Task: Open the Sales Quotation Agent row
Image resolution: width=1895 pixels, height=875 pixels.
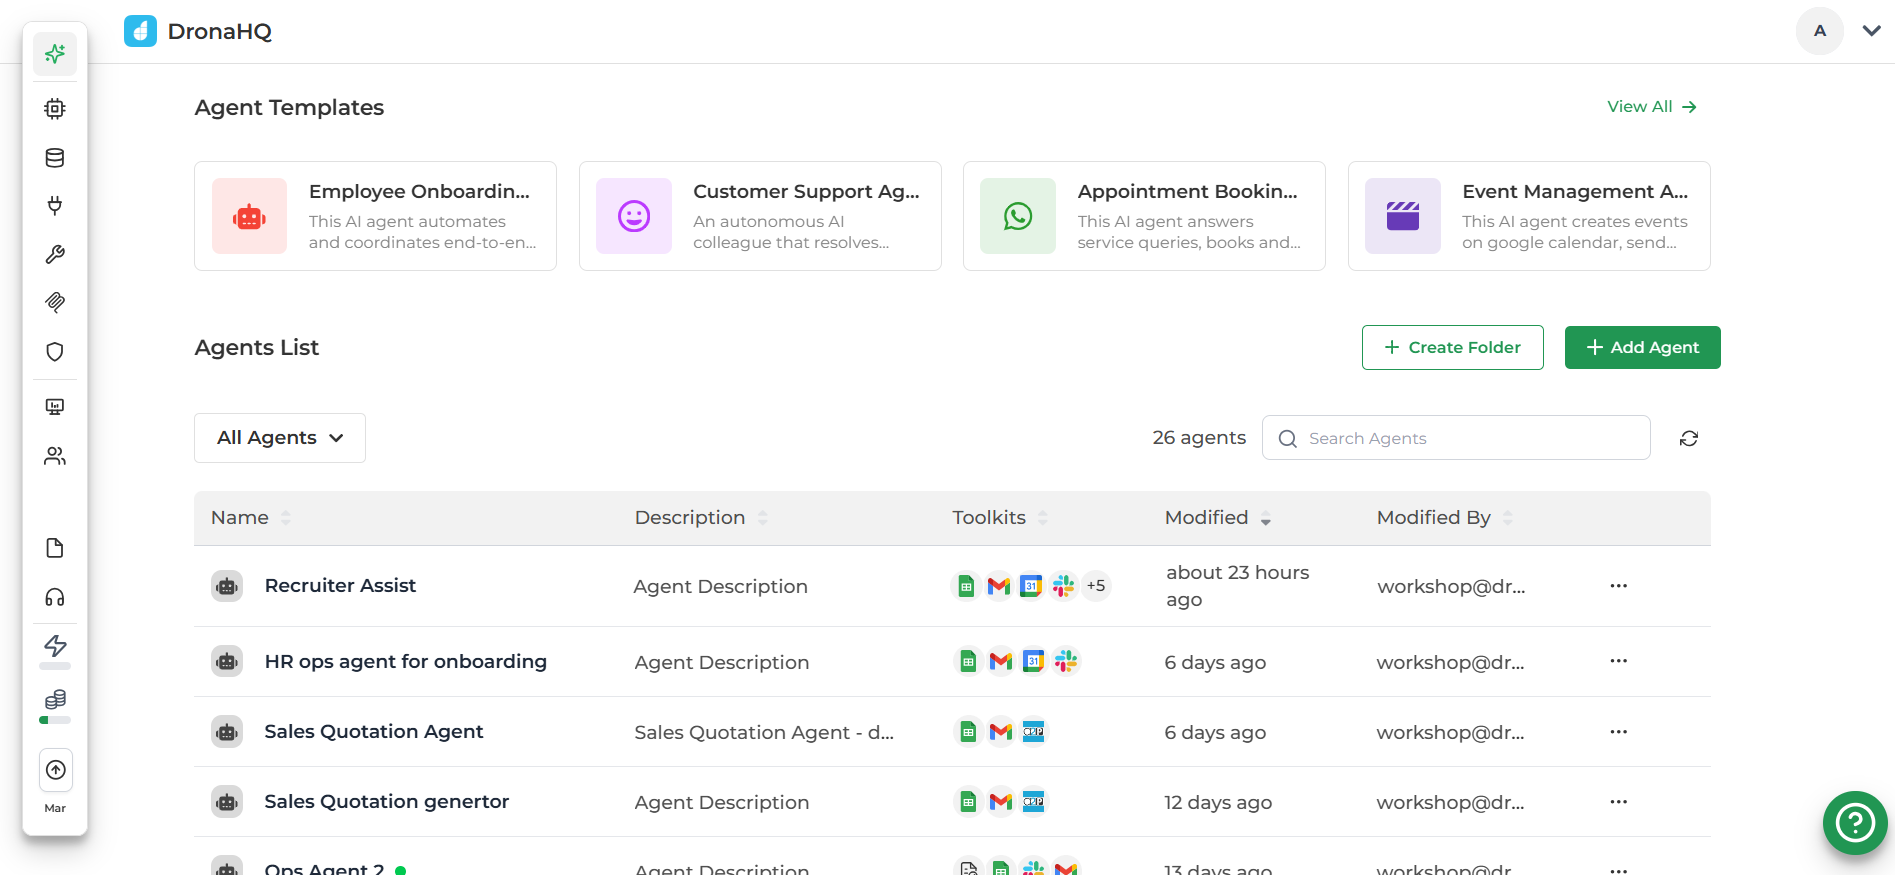Action: point(952,732)
